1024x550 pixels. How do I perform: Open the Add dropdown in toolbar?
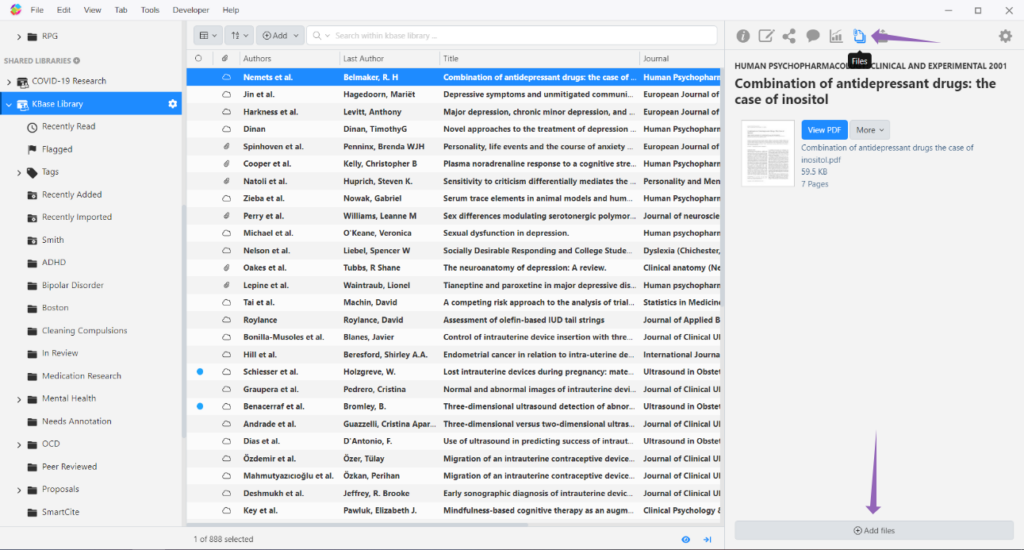(280, 35)
